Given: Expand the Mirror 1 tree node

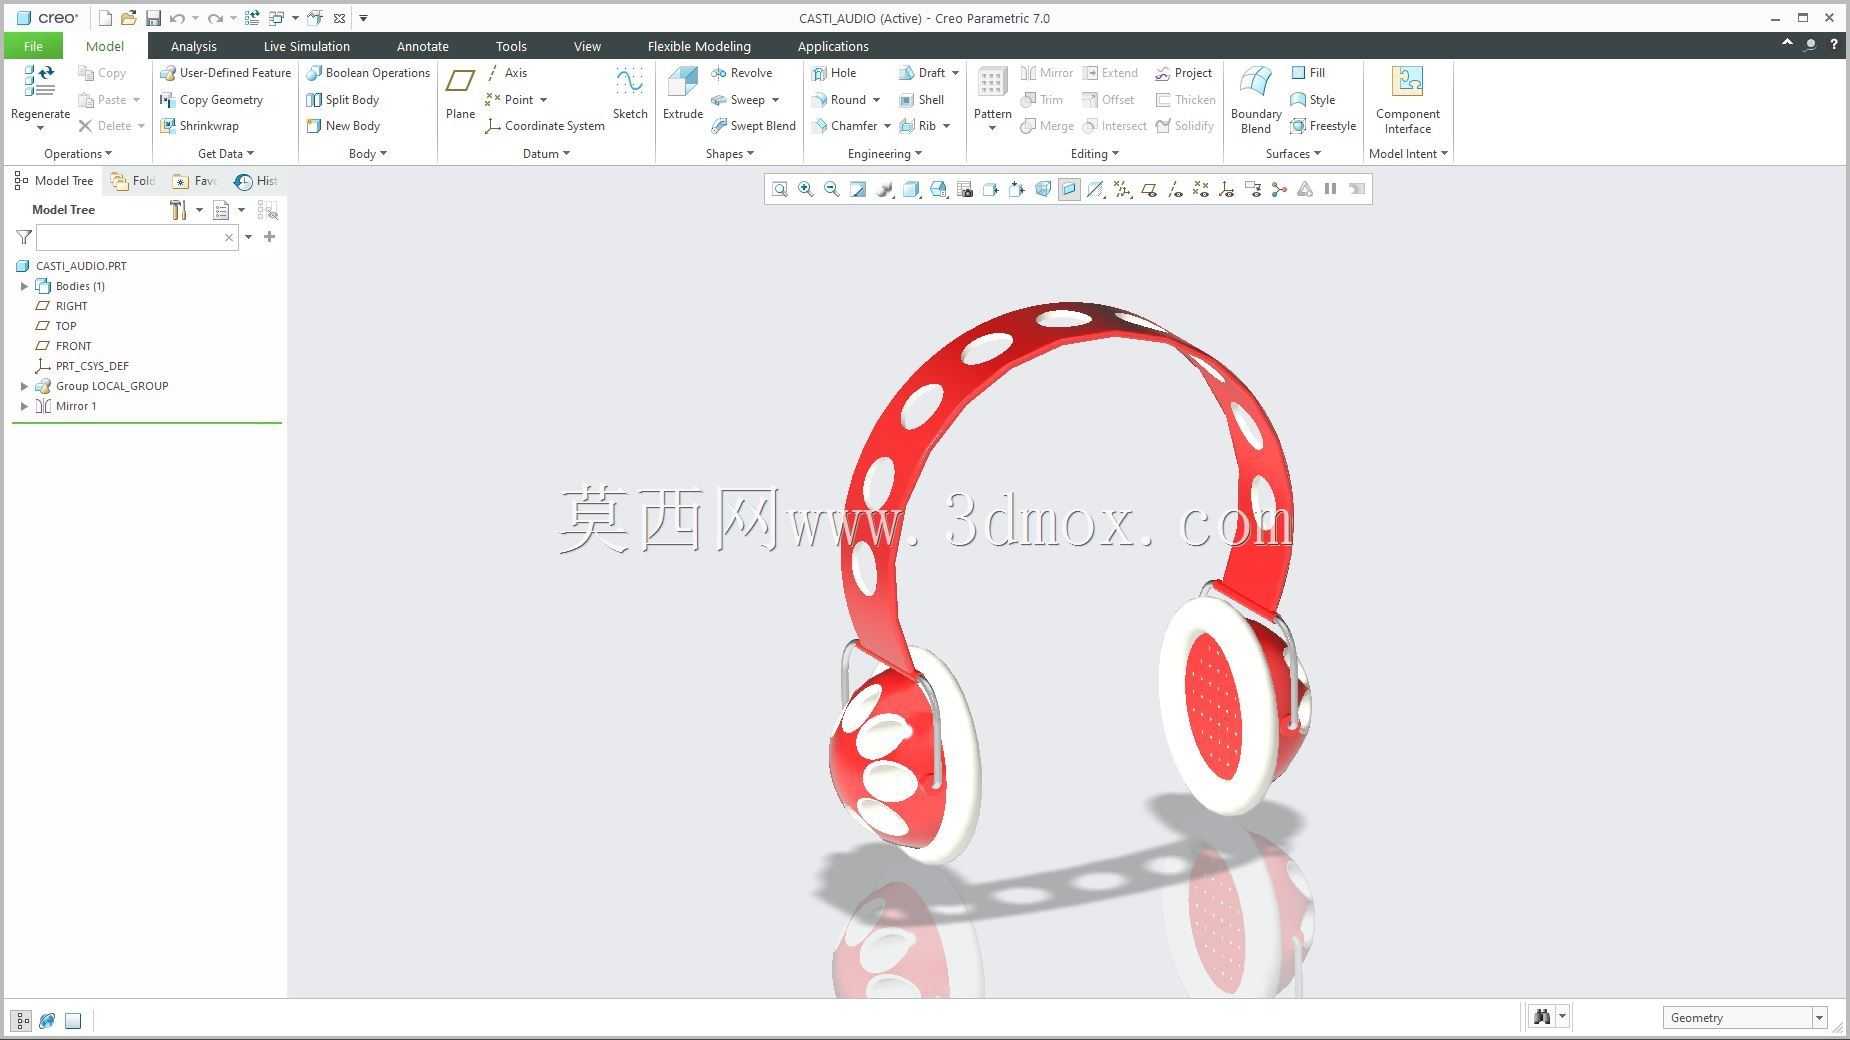Looking at the screenshot, I should (24, 406).
